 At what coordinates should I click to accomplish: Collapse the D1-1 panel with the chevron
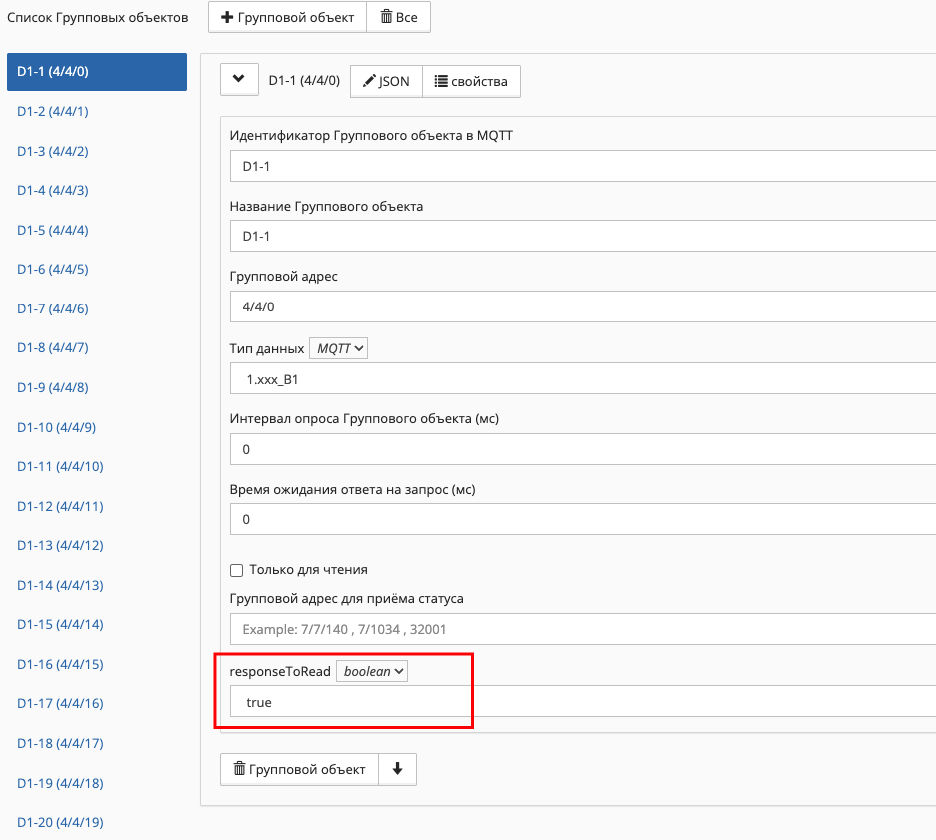(239, 80)
